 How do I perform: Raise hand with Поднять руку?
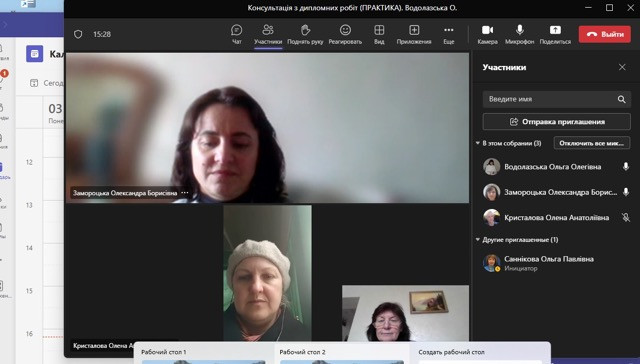click(x=305, y=34)
